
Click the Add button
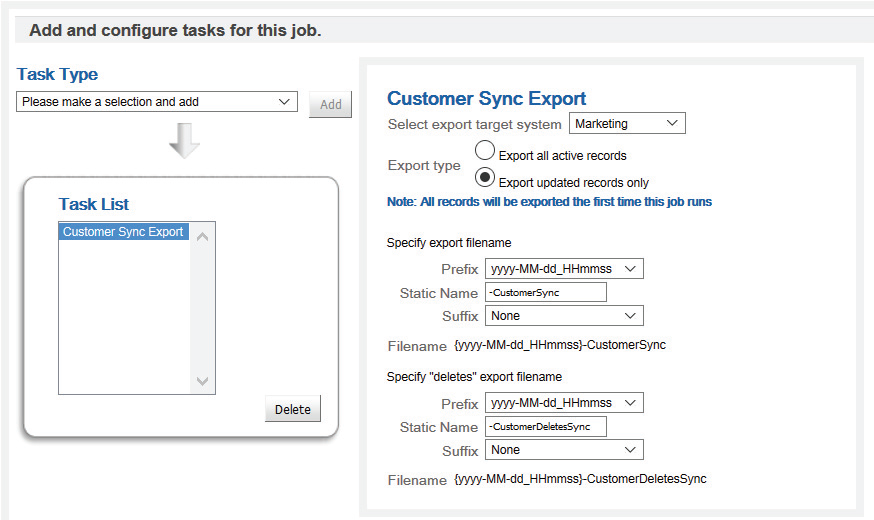[331, 104]
